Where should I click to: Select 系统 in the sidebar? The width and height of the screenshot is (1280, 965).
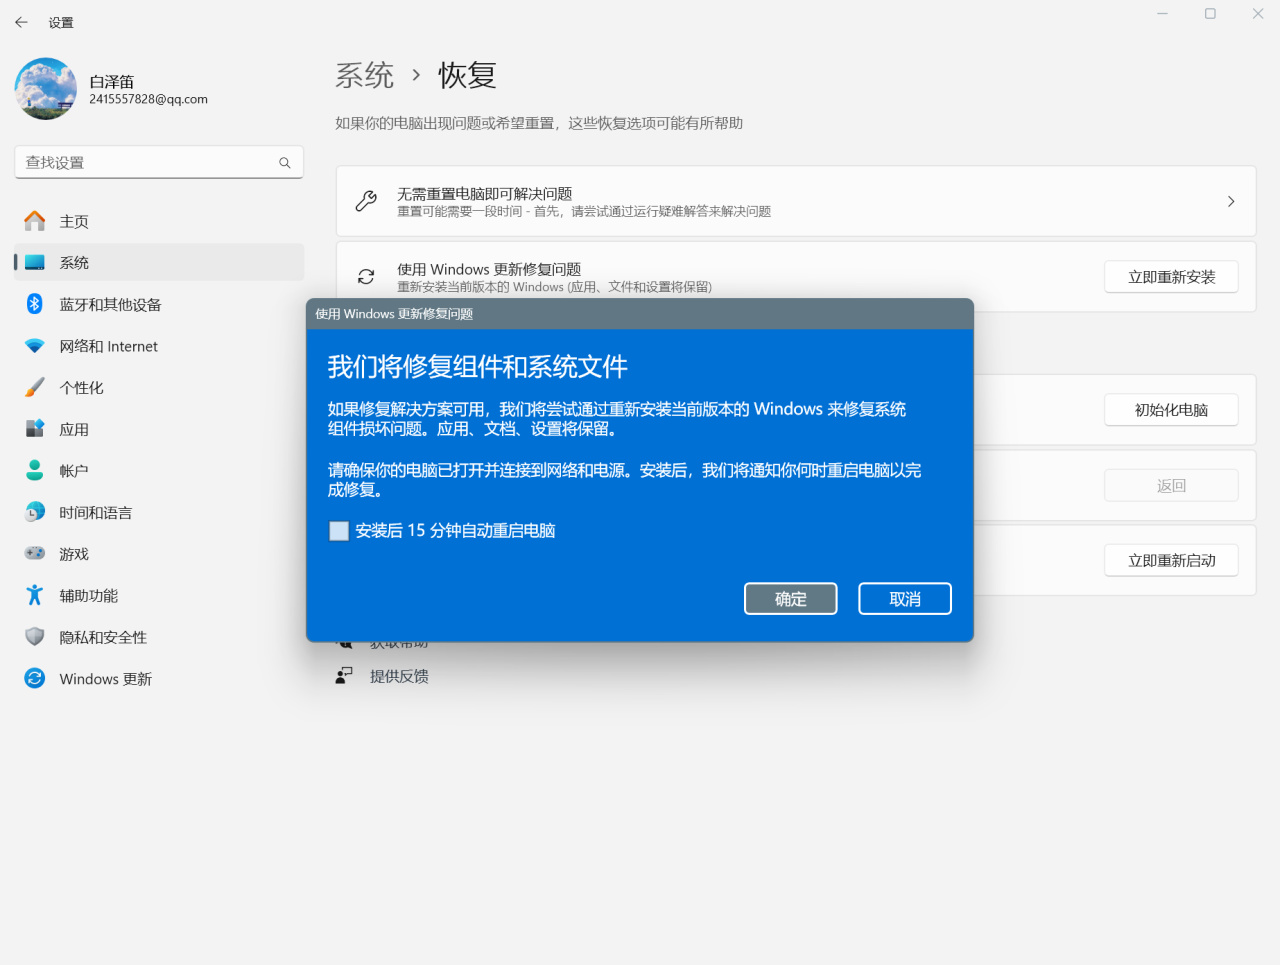[159, 263]
